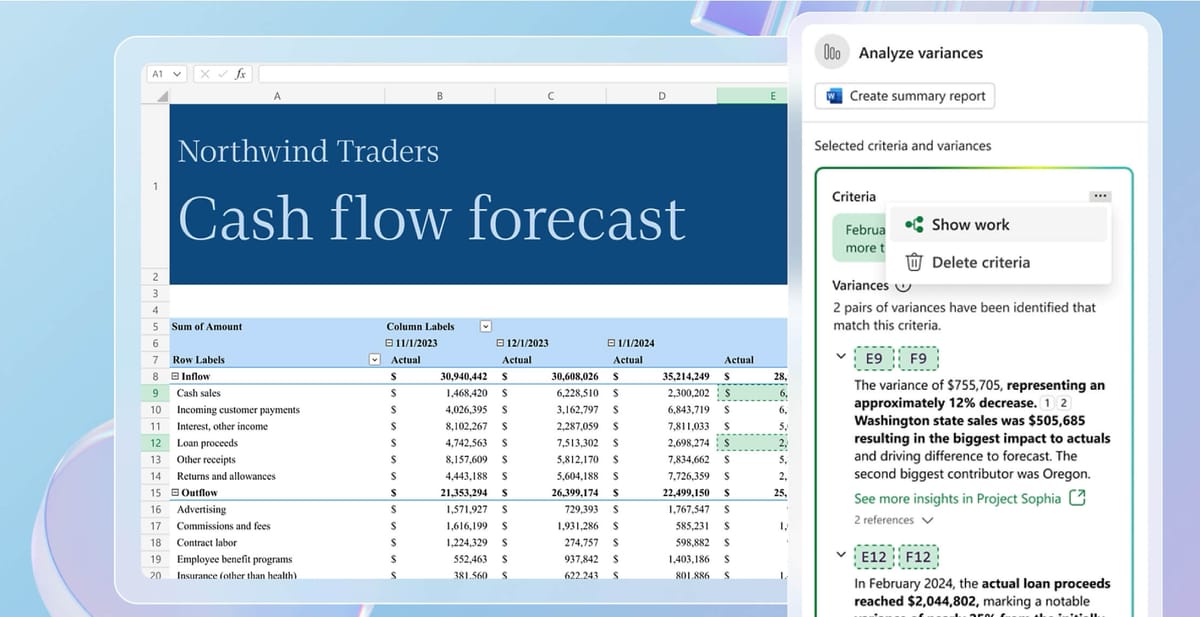
Task: Collapse the 11/1/2023 column group
Action: [x=390, y=343]
